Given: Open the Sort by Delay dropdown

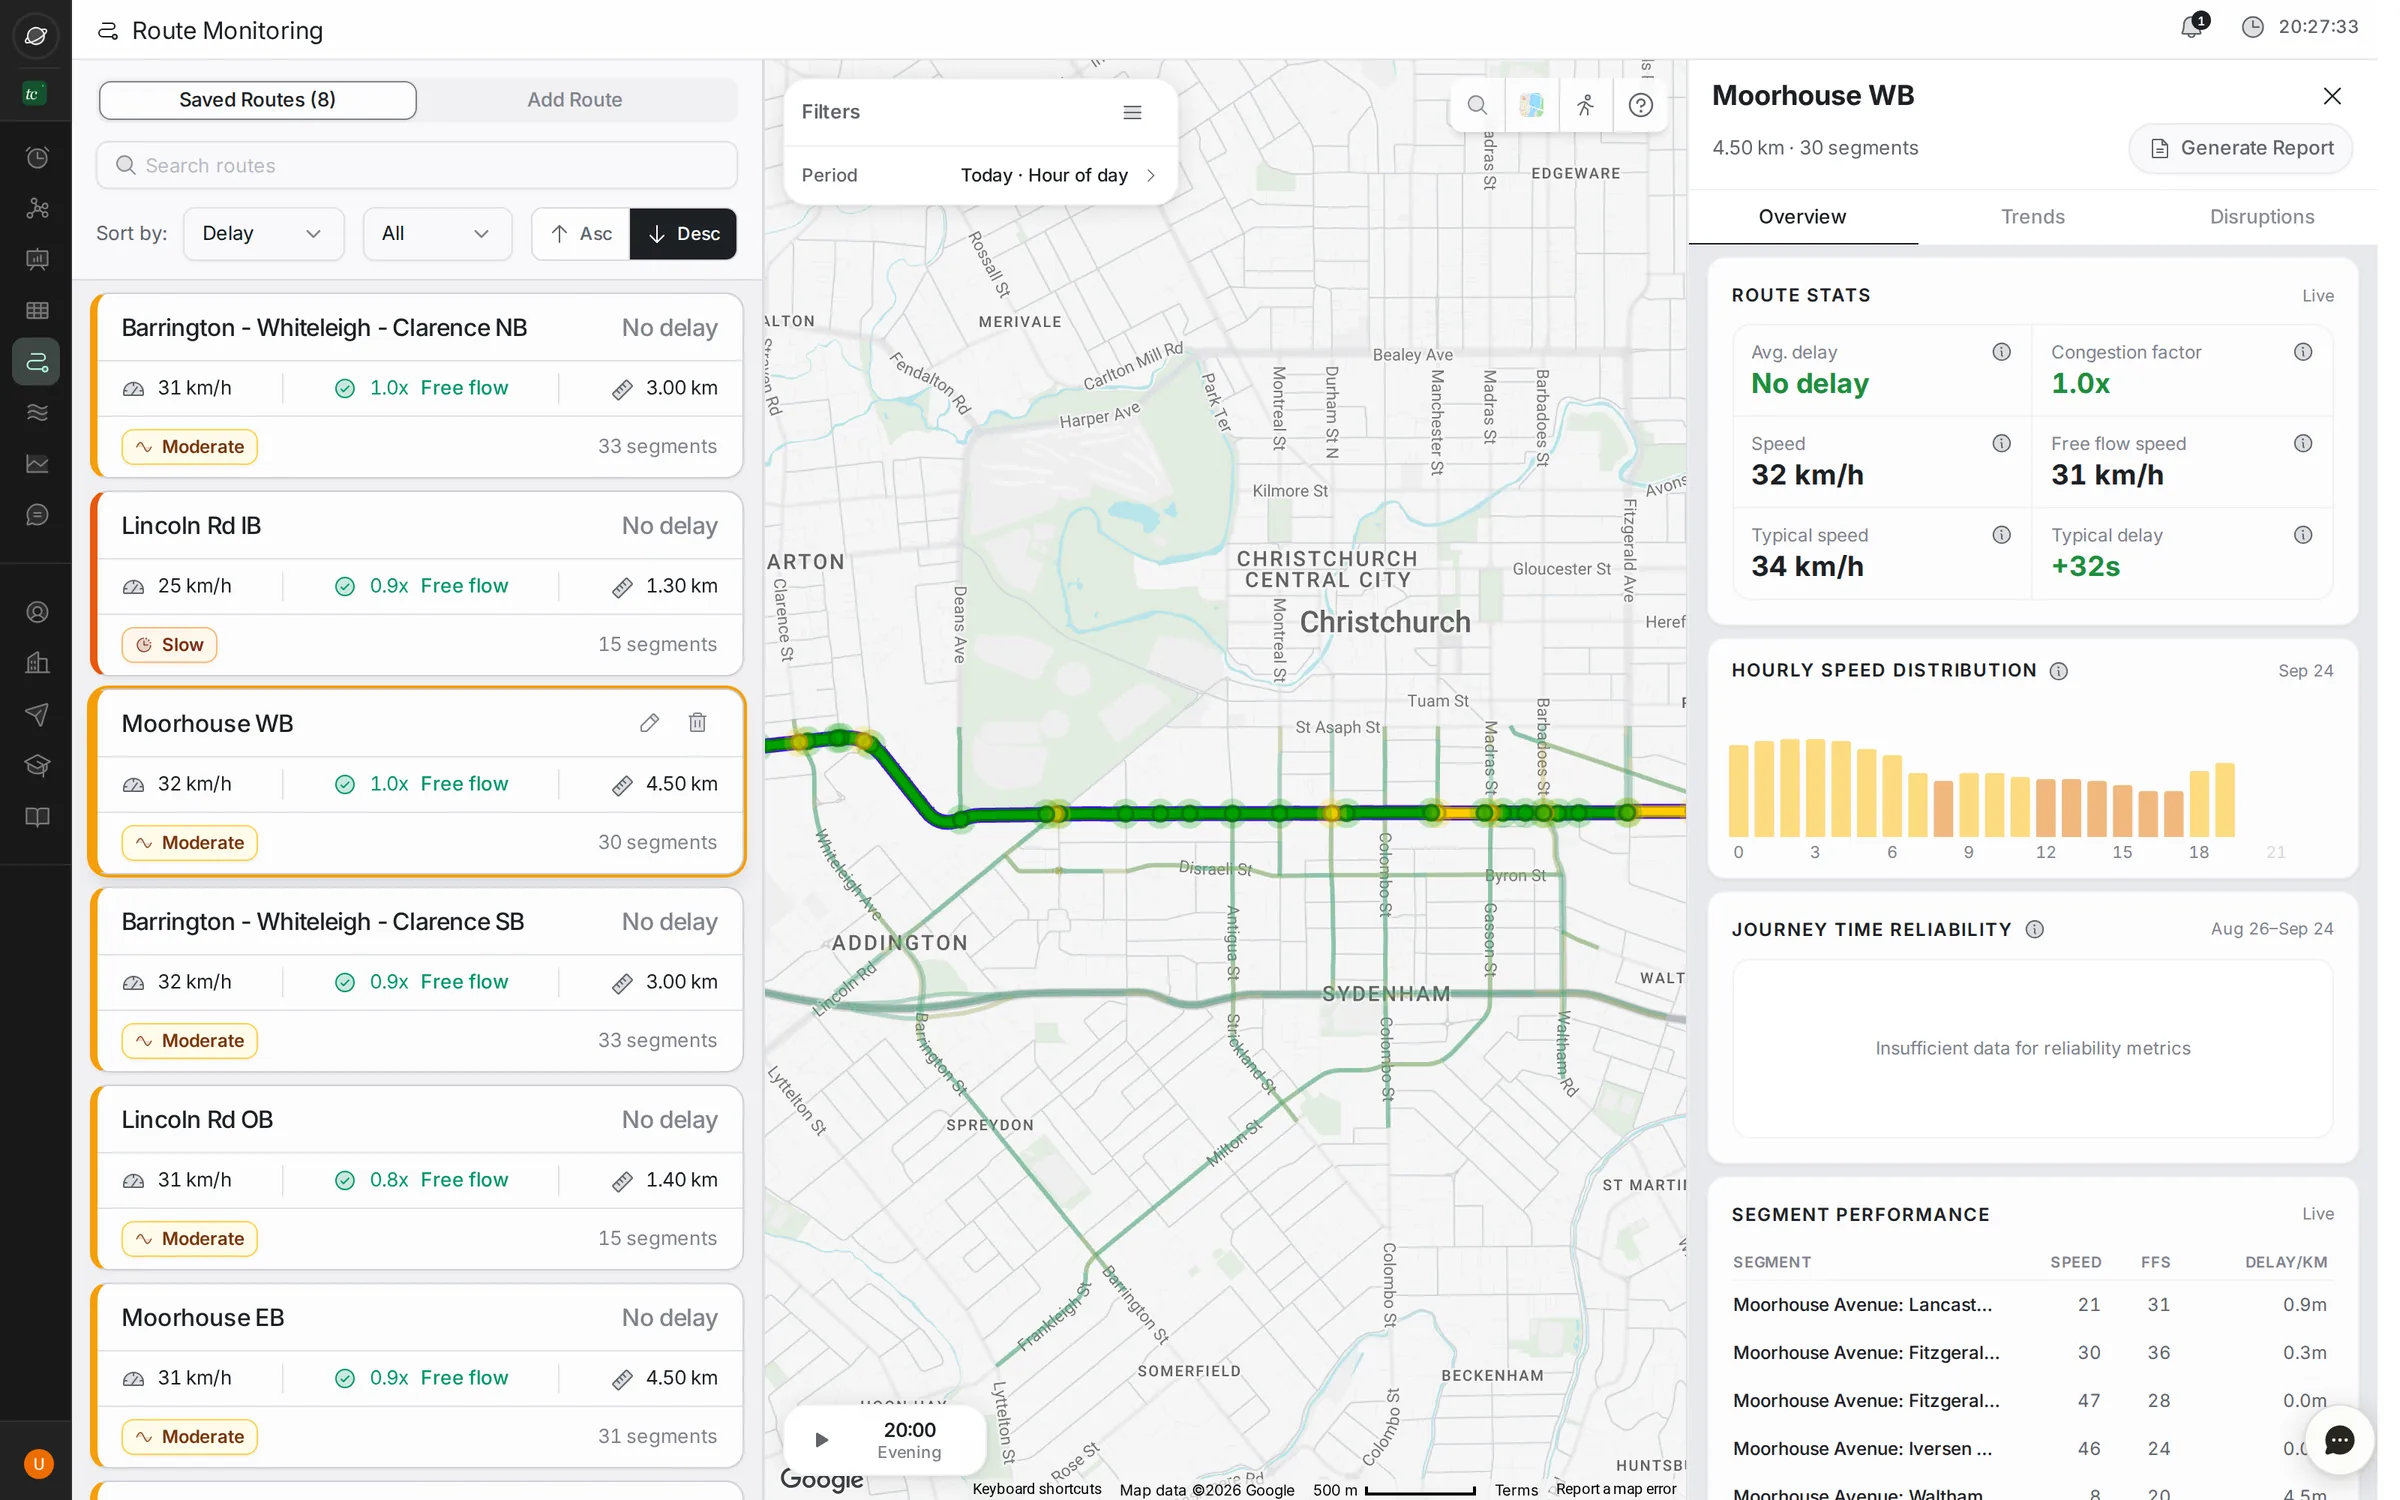Looking at the screenshot, I should coord(263,233).
